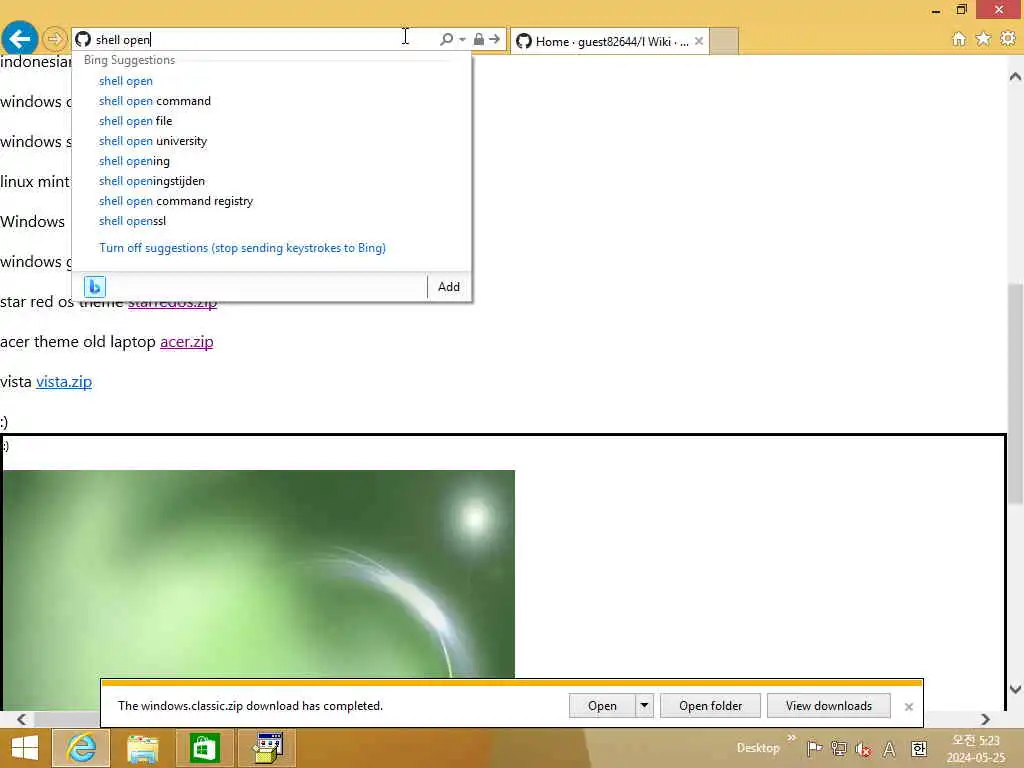Open the downloaded windows.classic.zip
1024x768 pixels.
point(601,706)
